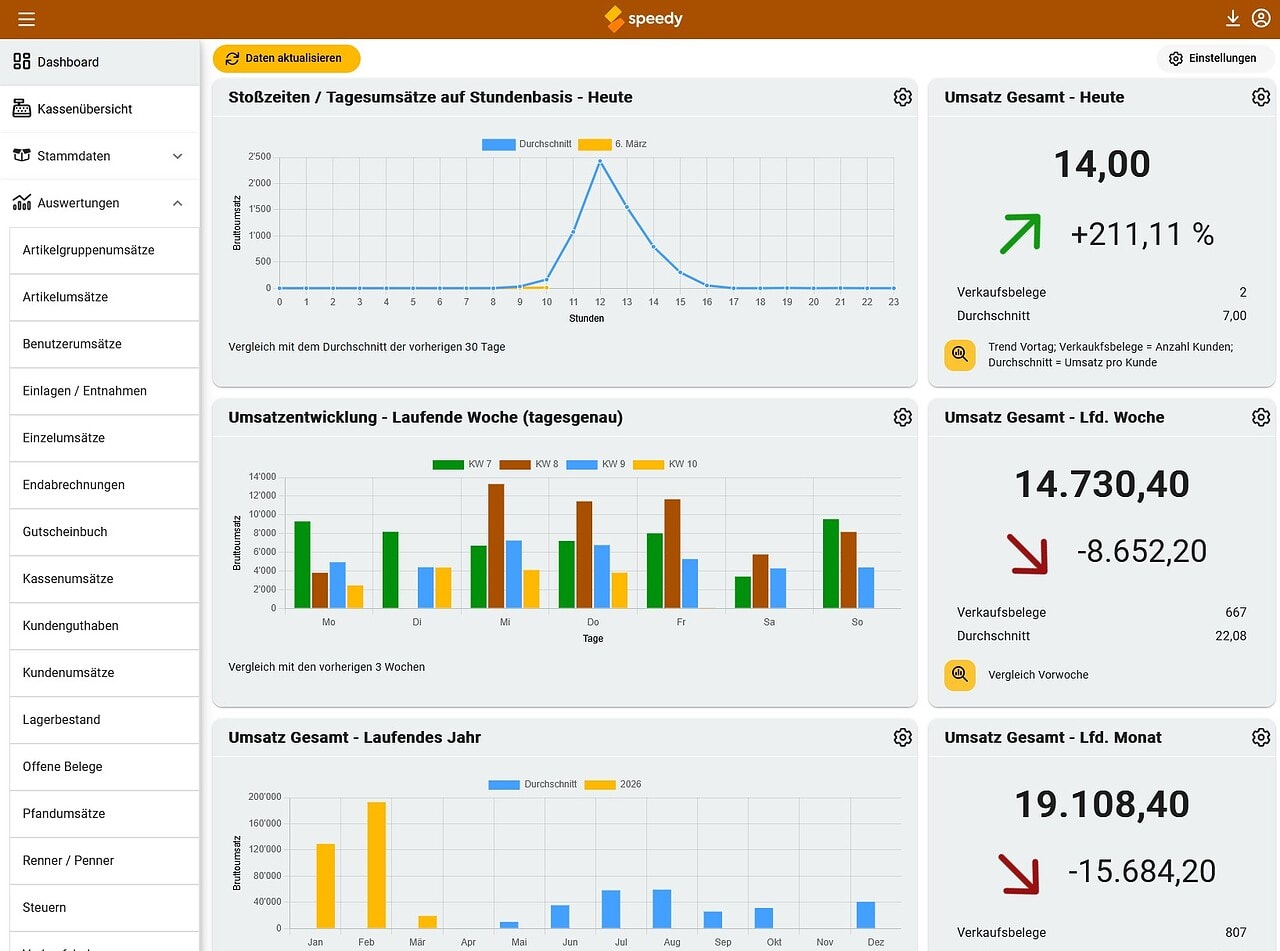The height and width of the screenshot is (951, 1280).
Task: Open settings gear on the Stoßzeiten card
Action: pyautogui.click(x=903, y=97)
